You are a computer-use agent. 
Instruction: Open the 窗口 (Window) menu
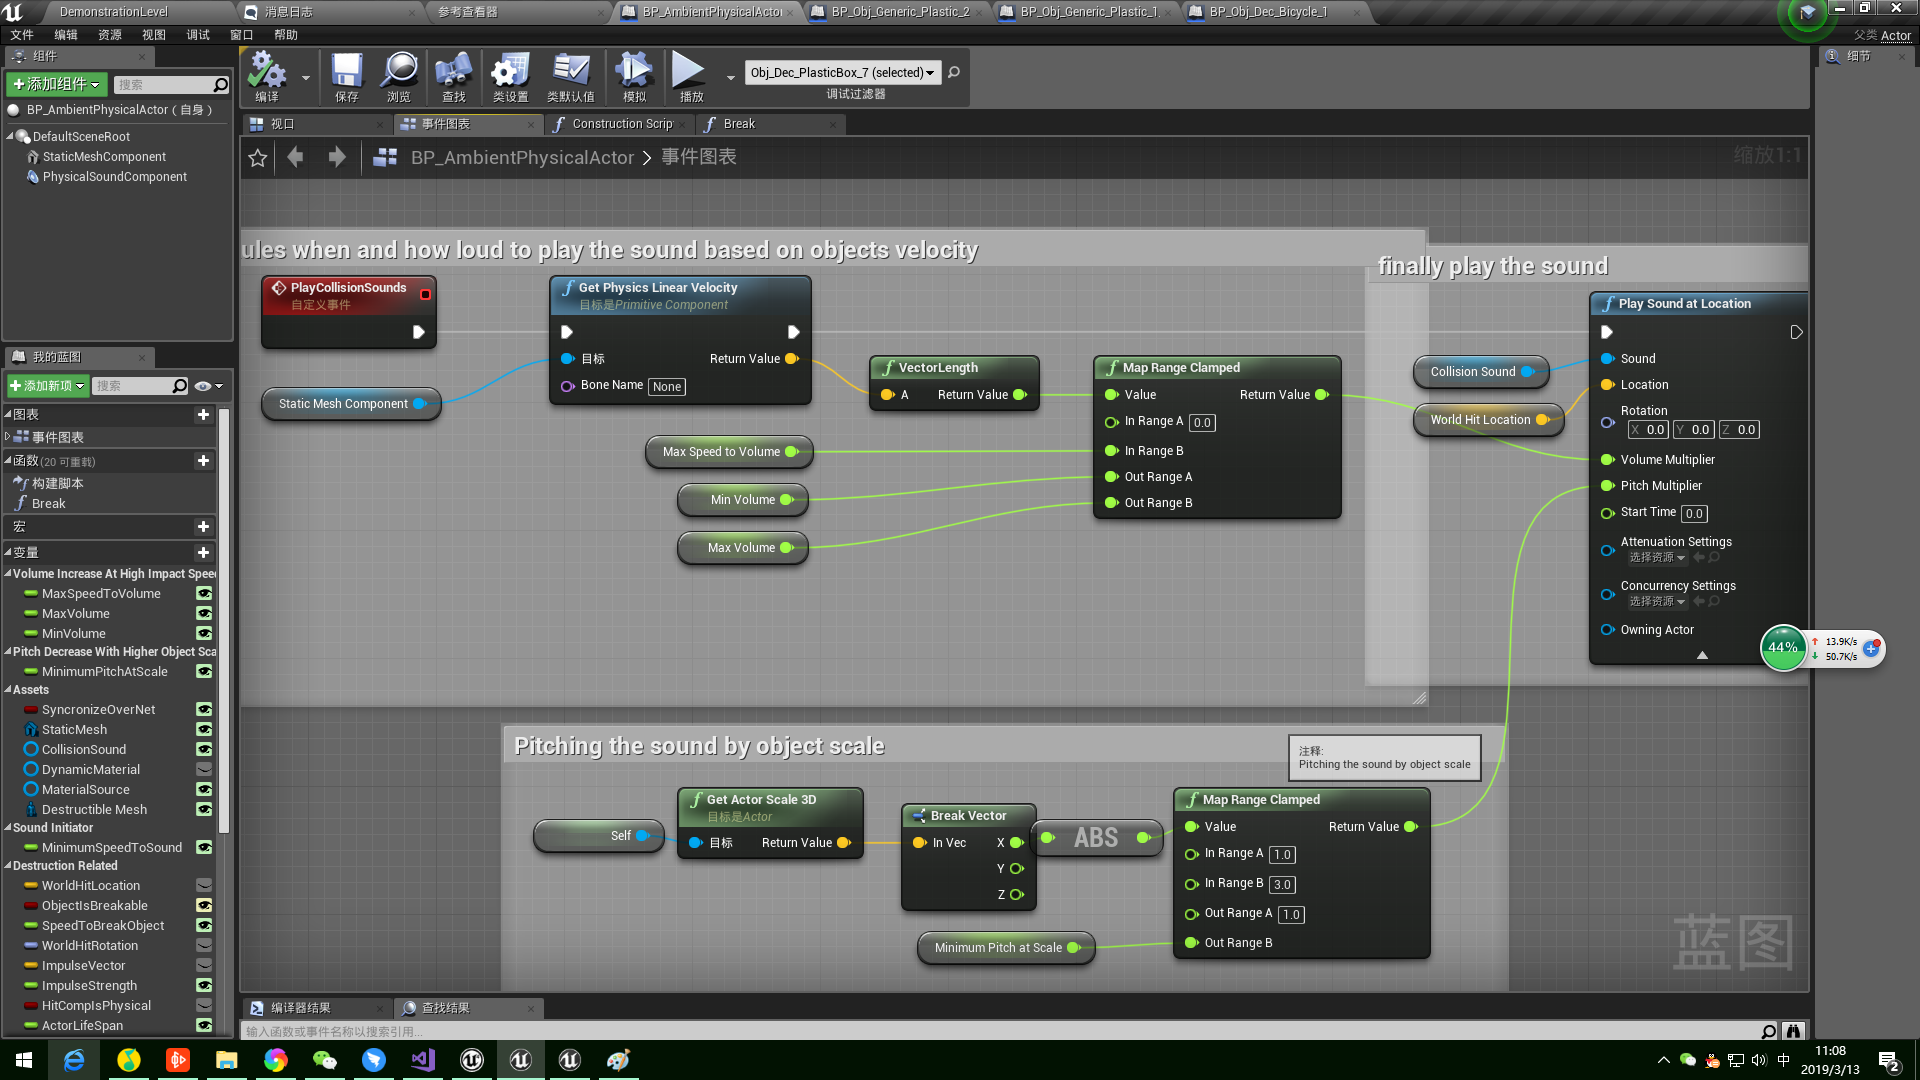[241, 35]
